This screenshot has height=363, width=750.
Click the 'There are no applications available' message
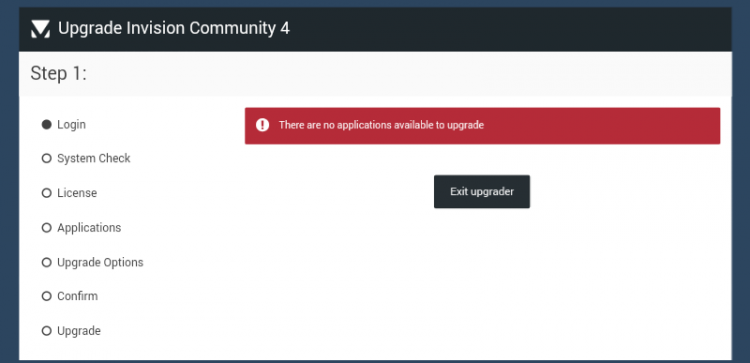pos(381,125)
